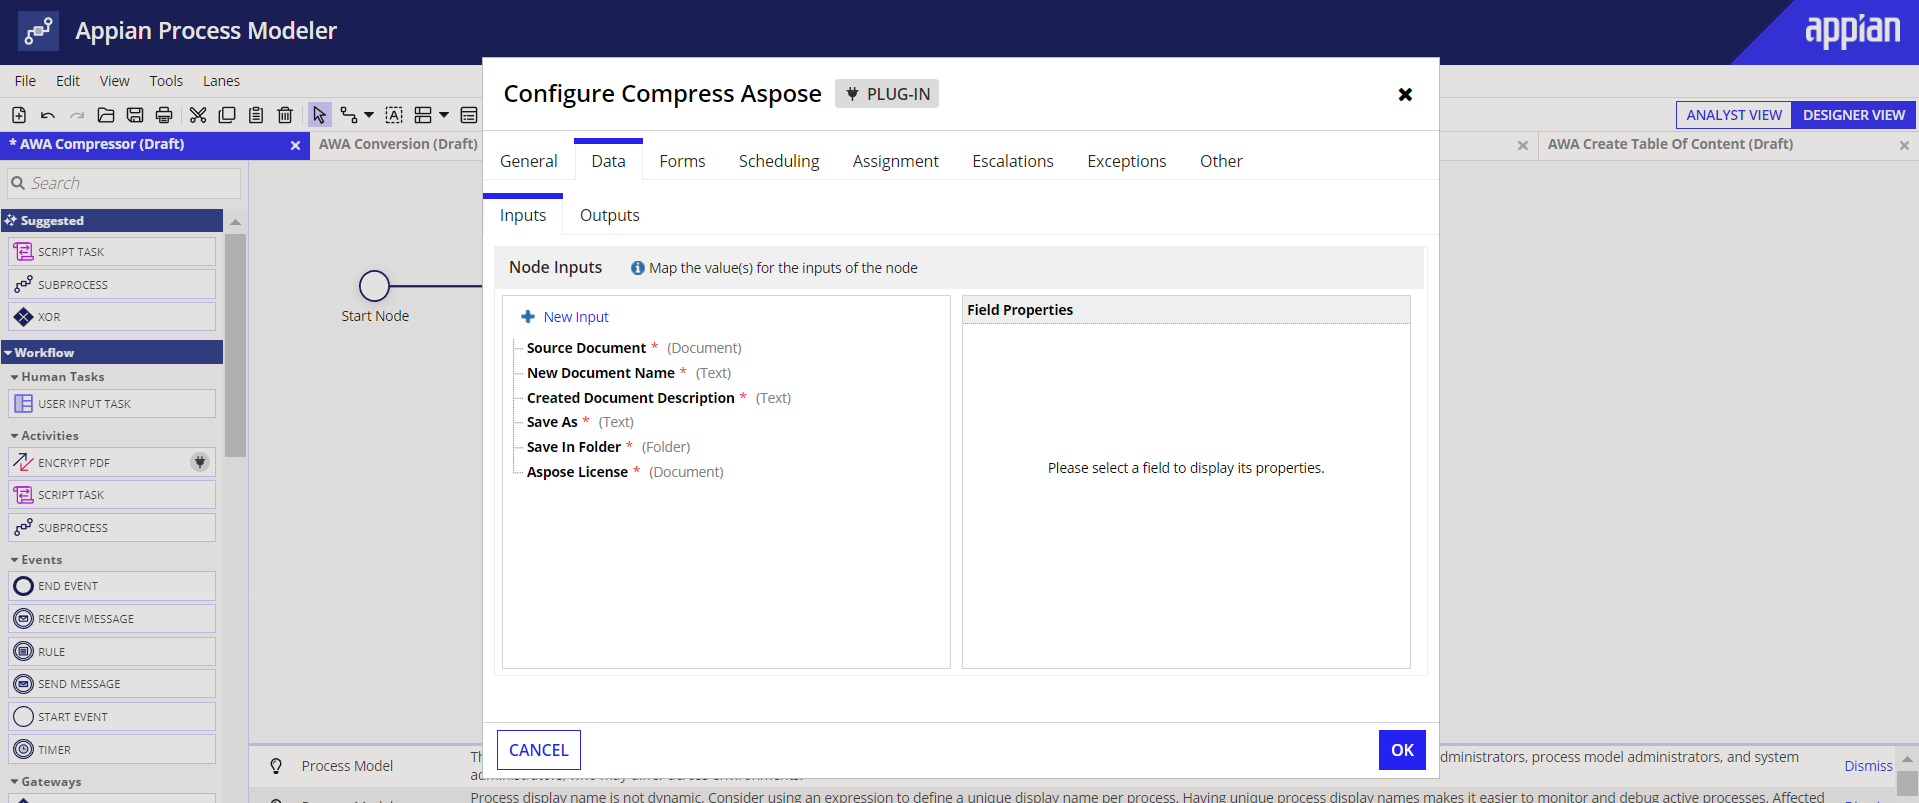This screenshot has width=1919, height=803.
Task: Switch to Analyst View
Action: (1733, 115)
